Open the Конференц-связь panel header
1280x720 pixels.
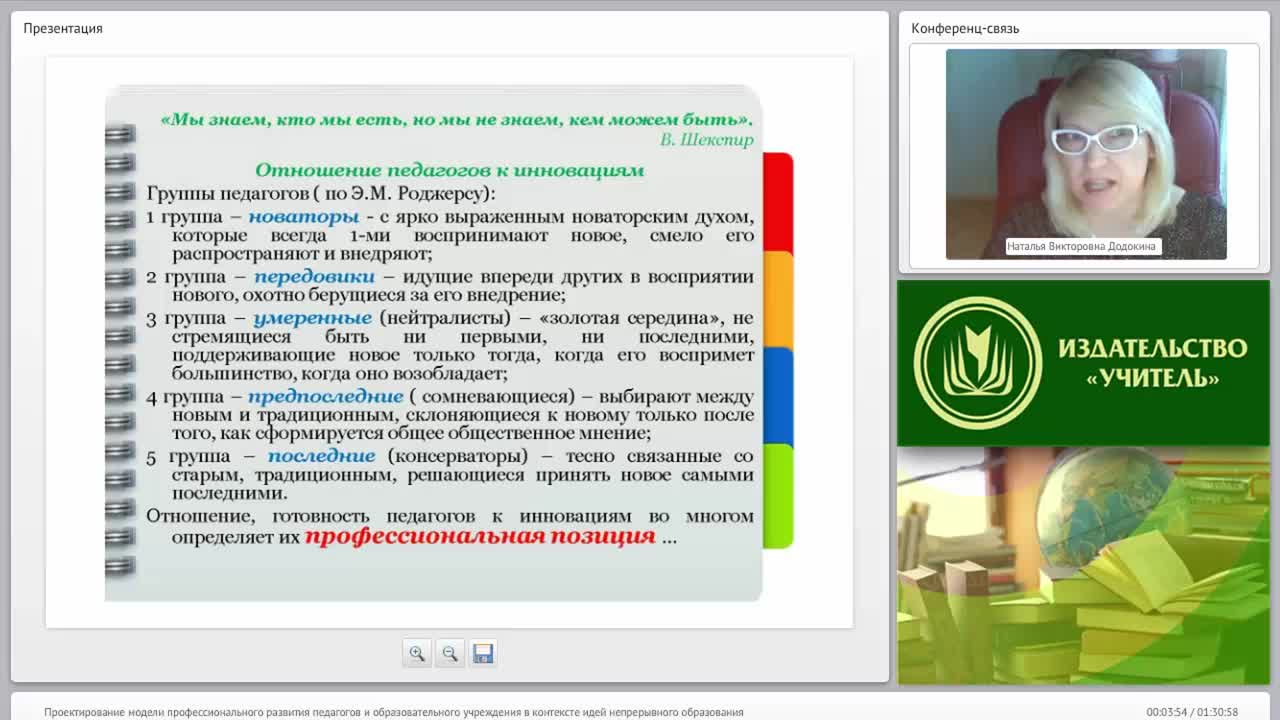(x=965, y=28)
